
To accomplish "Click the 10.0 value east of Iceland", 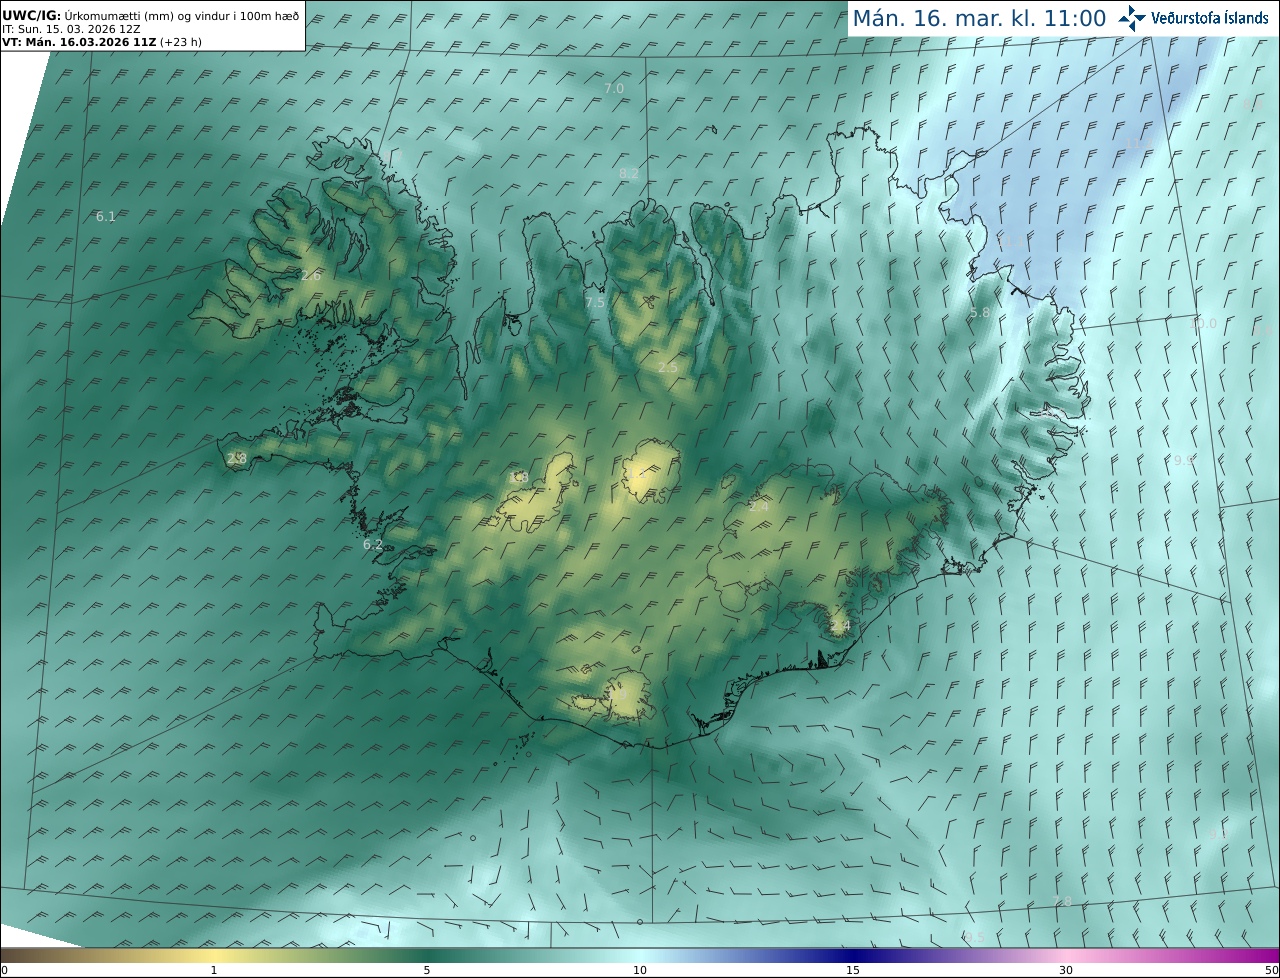I will point(1203,323).
